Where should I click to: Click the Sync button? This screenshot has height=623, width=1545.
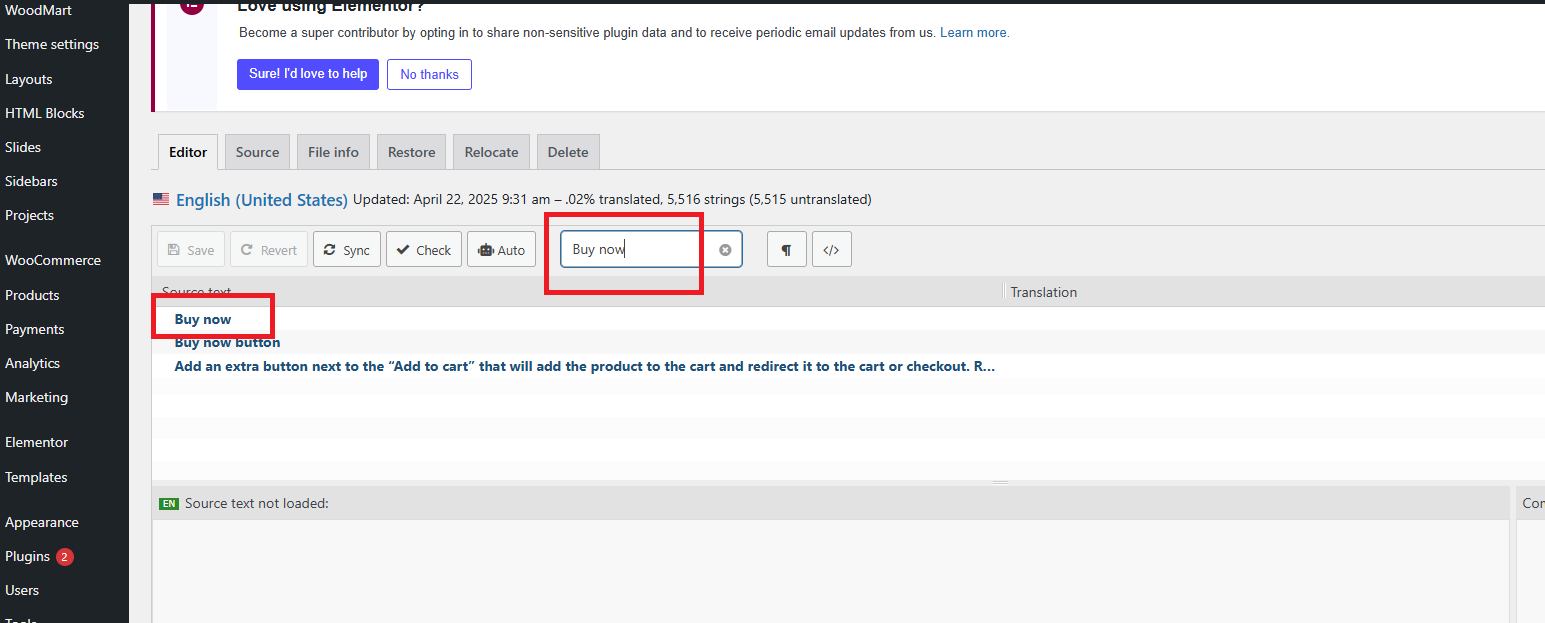click(346, 250)
